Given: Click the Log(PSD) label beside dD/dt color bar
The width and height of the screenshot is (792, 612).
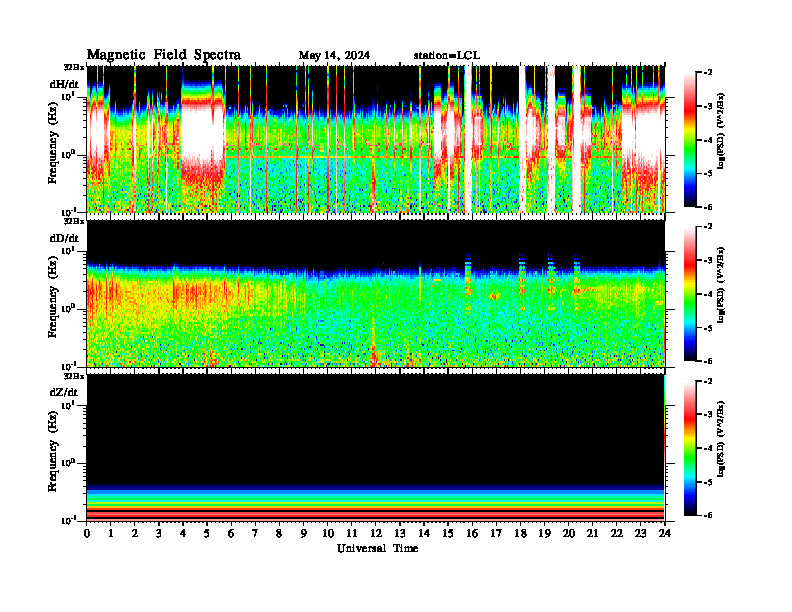Looking at the screenshot, I should pyautogui.click(x=721, y=285).
